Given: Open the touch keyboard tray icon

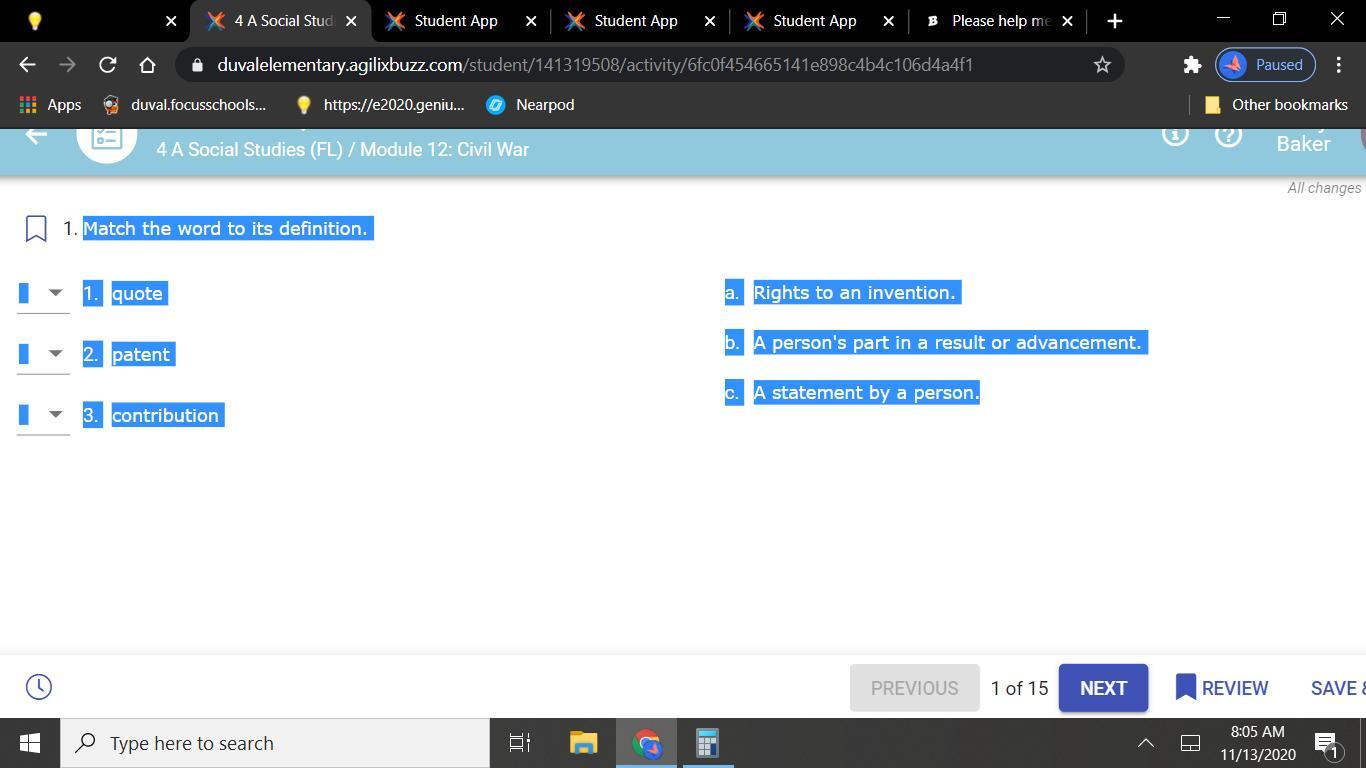Looking at the screenshot, I should pyautogui.click(x=1190, y=743).
